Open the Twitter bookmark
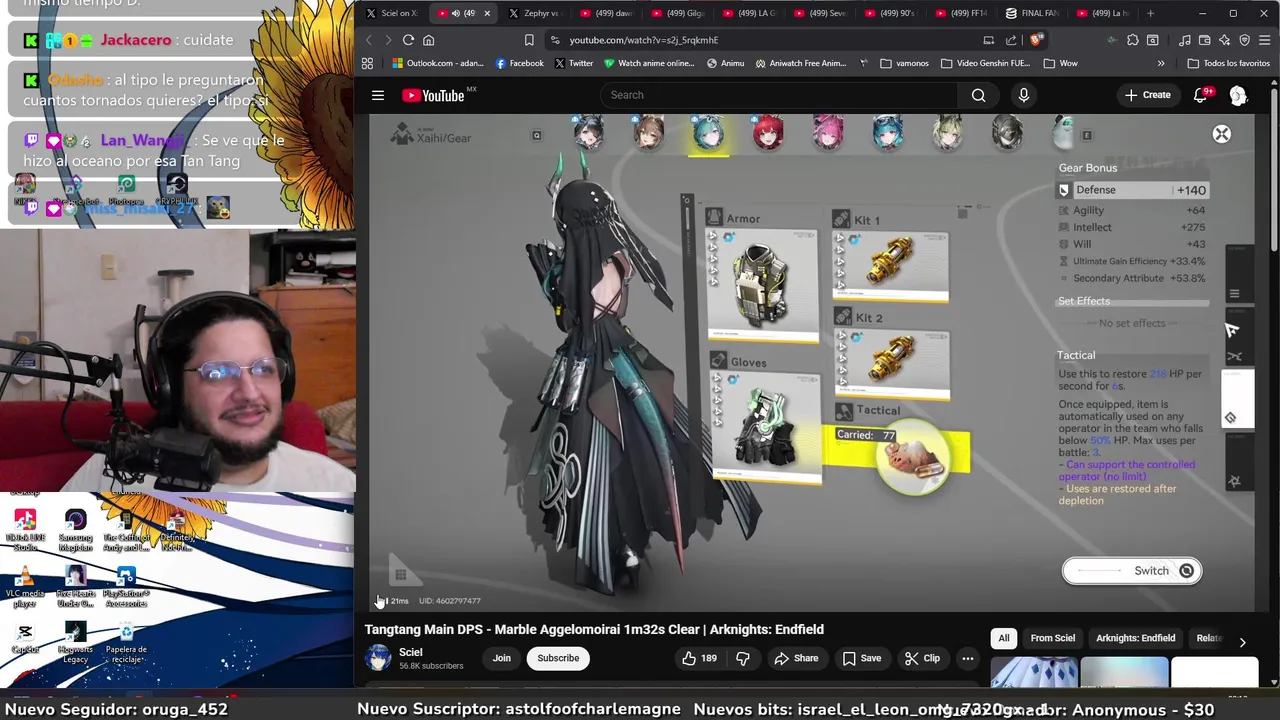This screenshot has width=1280, height=720. [x=573, y=63]
